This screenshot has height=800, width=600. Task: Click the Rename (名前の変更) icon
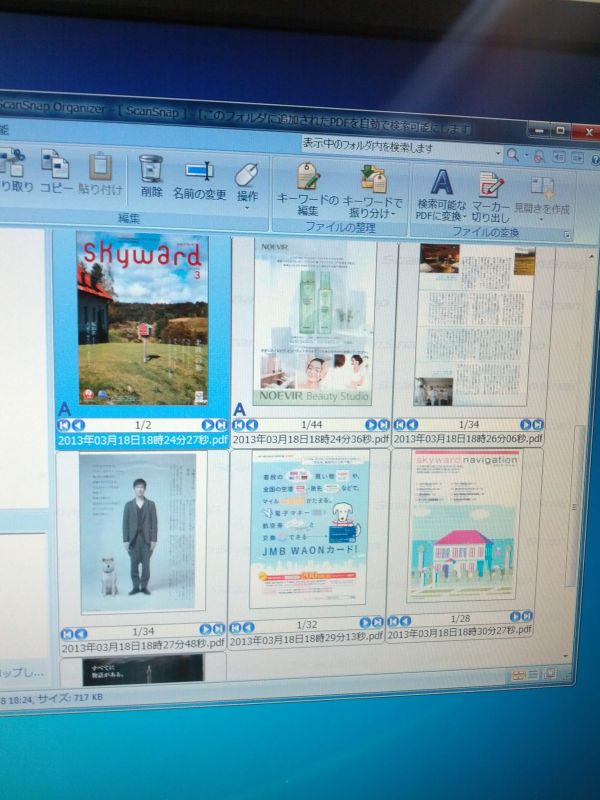(199, 171)
